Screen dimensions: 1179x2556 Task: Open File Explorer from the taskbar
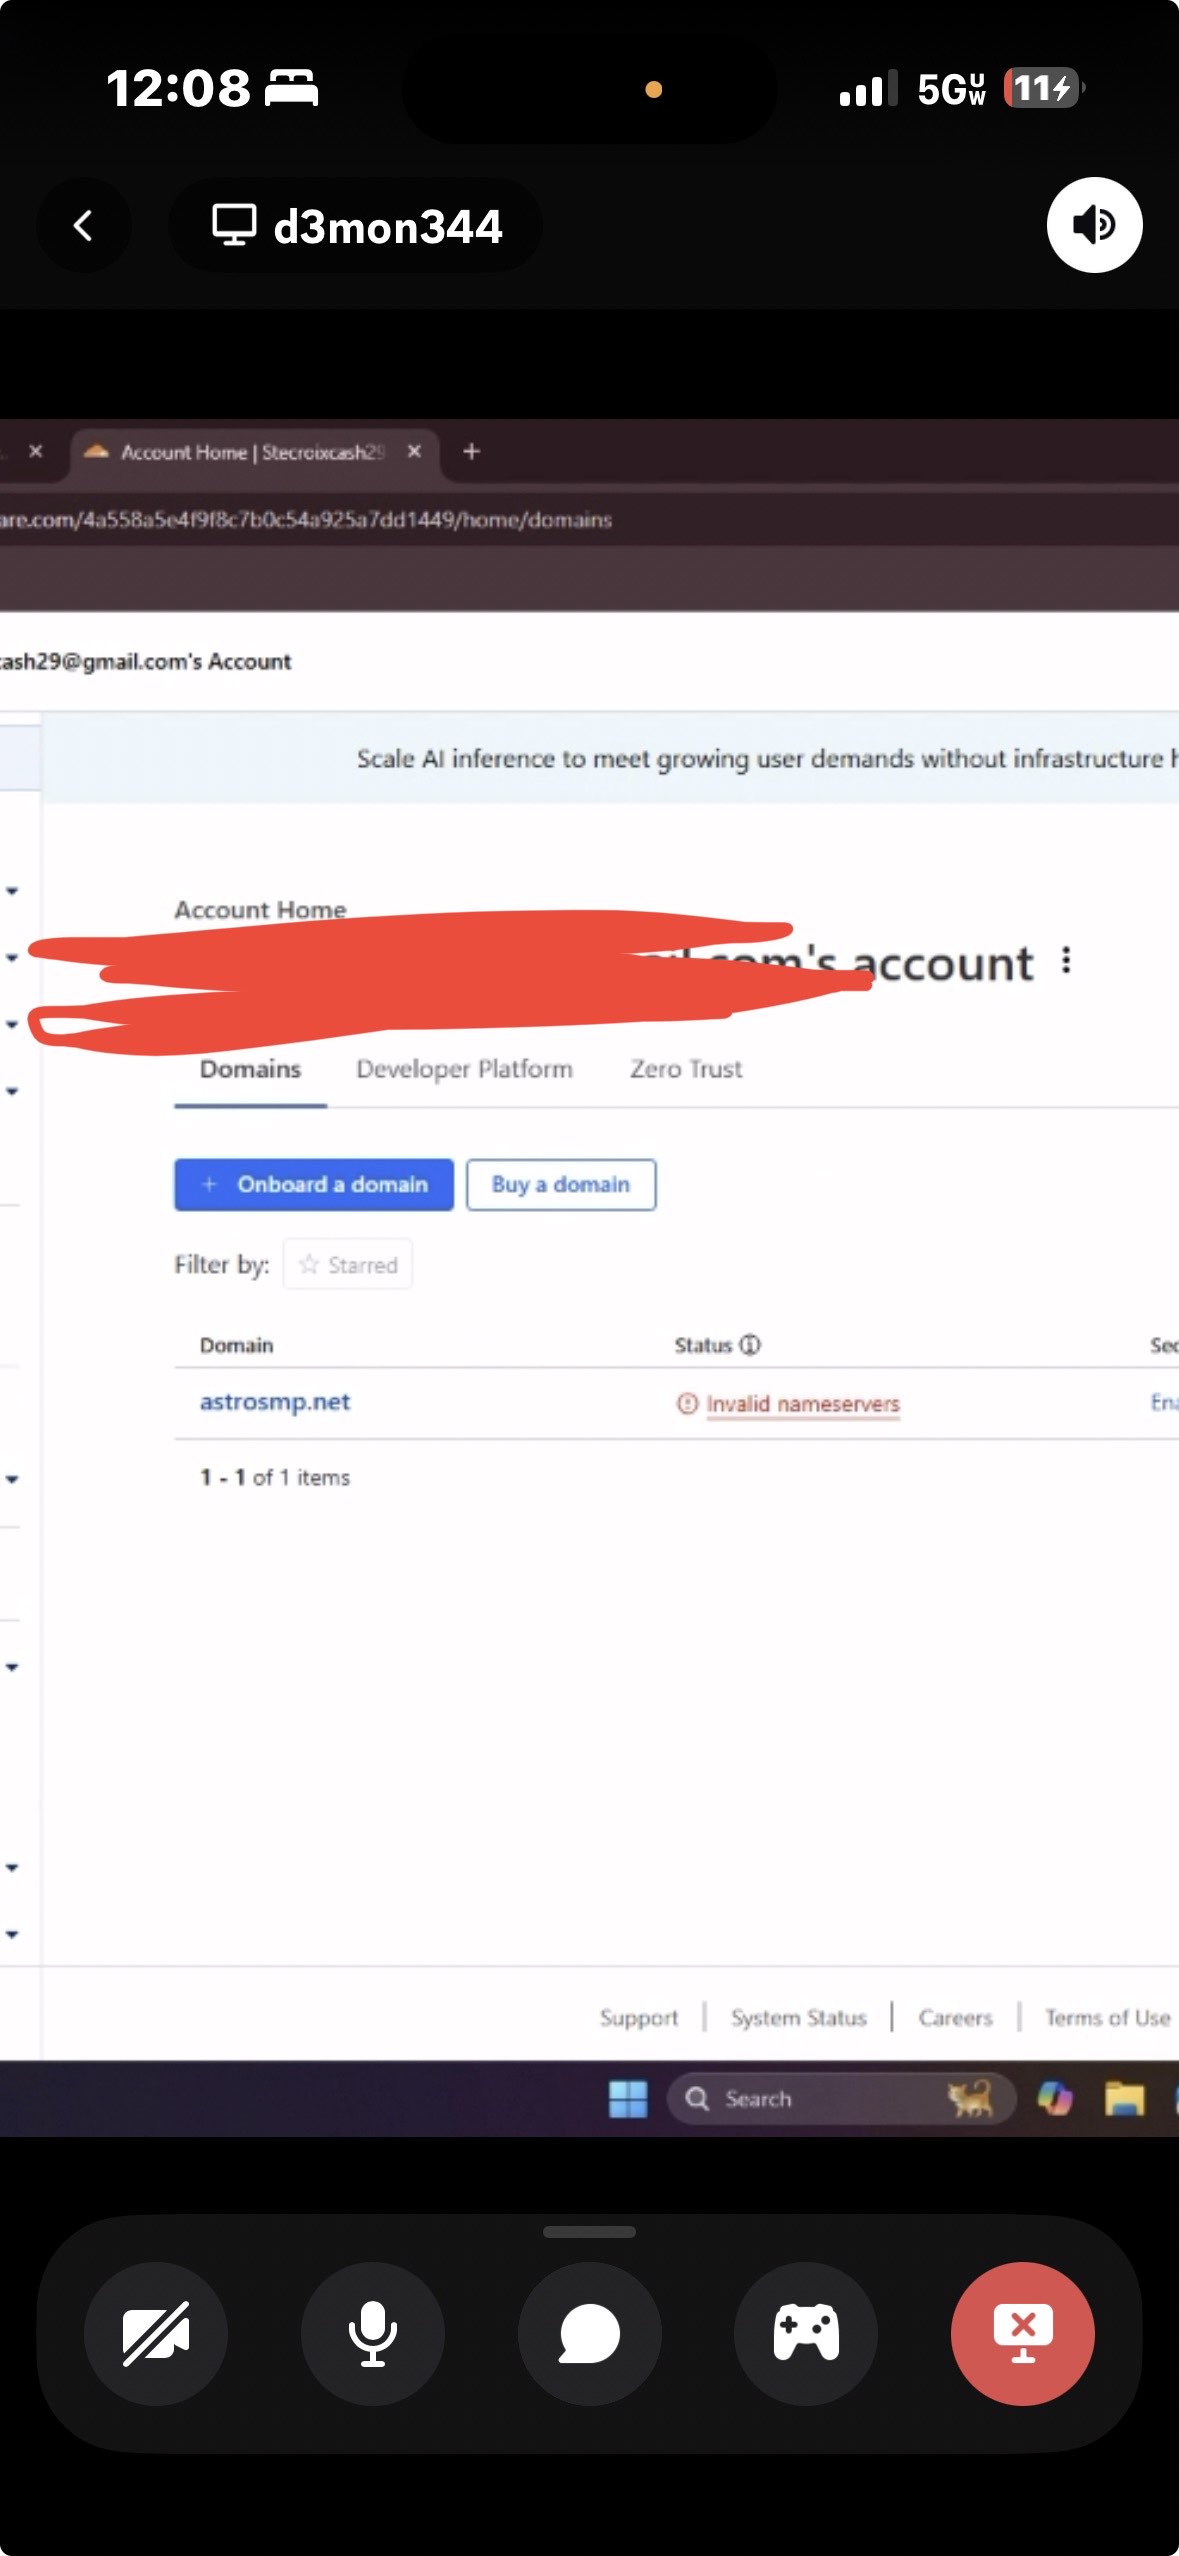[x=1124, y=2098]
